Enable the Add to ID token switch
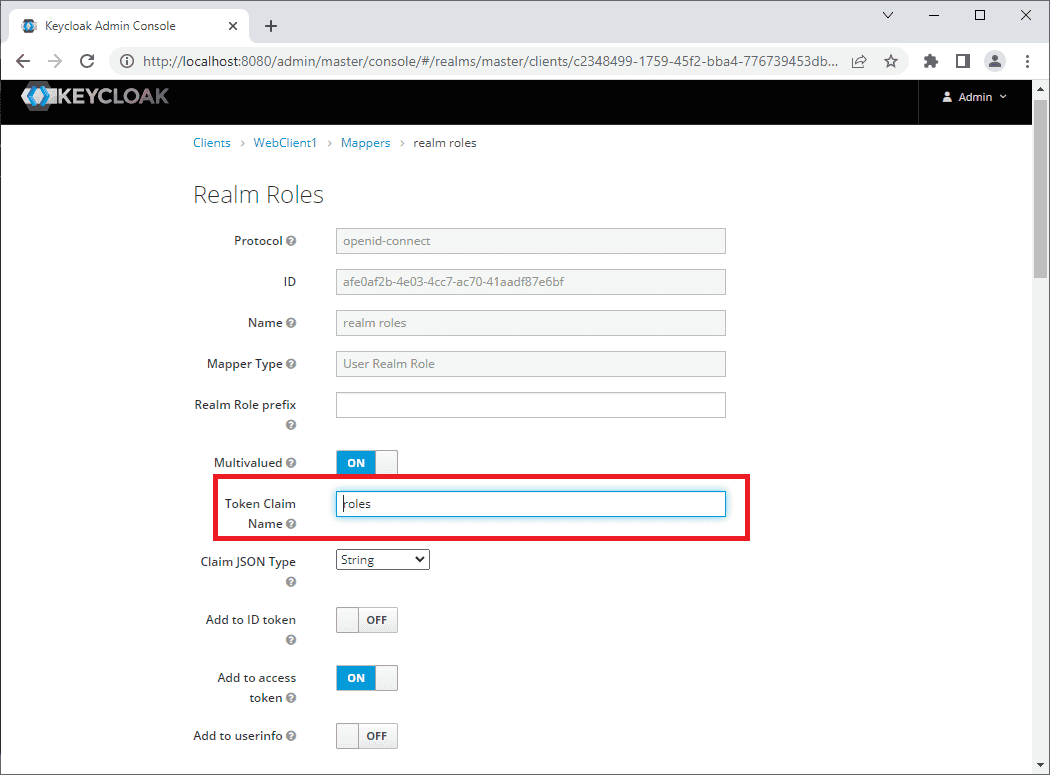 click(x=366, y=620)
